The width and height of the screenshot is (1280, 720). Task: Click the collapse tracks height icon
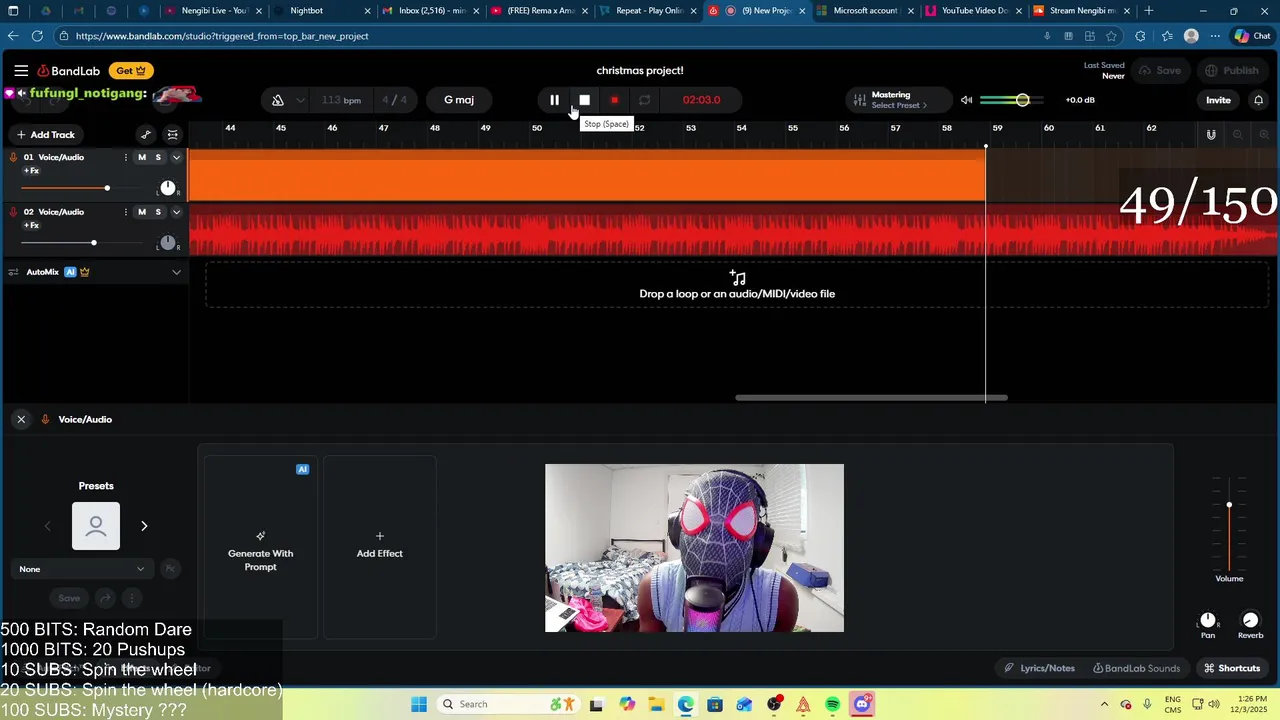pos(173,135)
